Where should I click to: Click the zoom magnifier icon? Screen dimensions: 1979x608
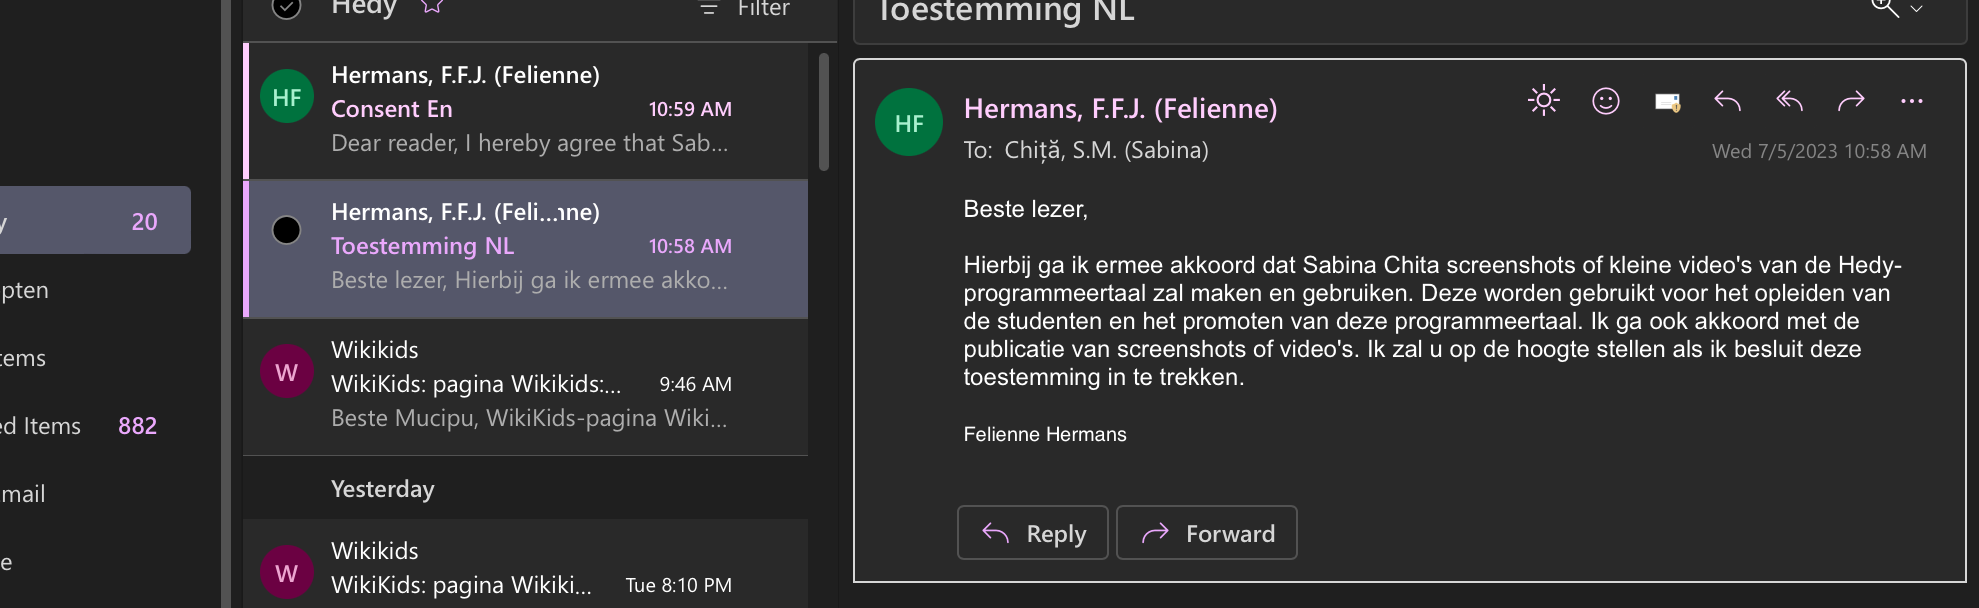(x=1884, y=8)
